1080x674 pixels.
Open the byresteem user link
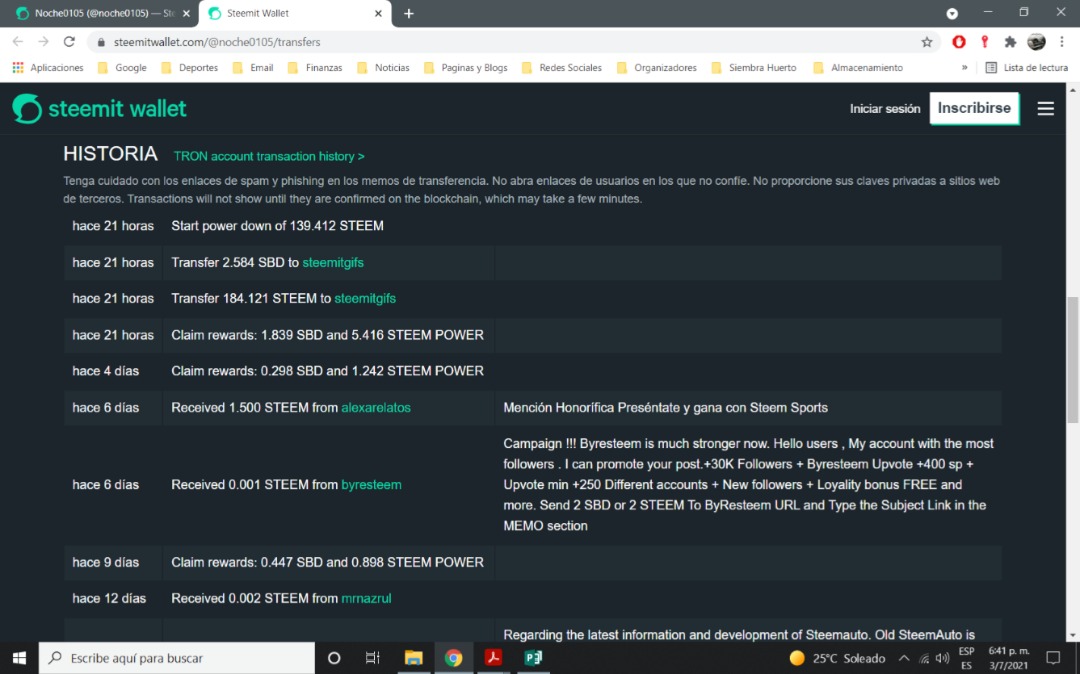[x=371, y=485]
